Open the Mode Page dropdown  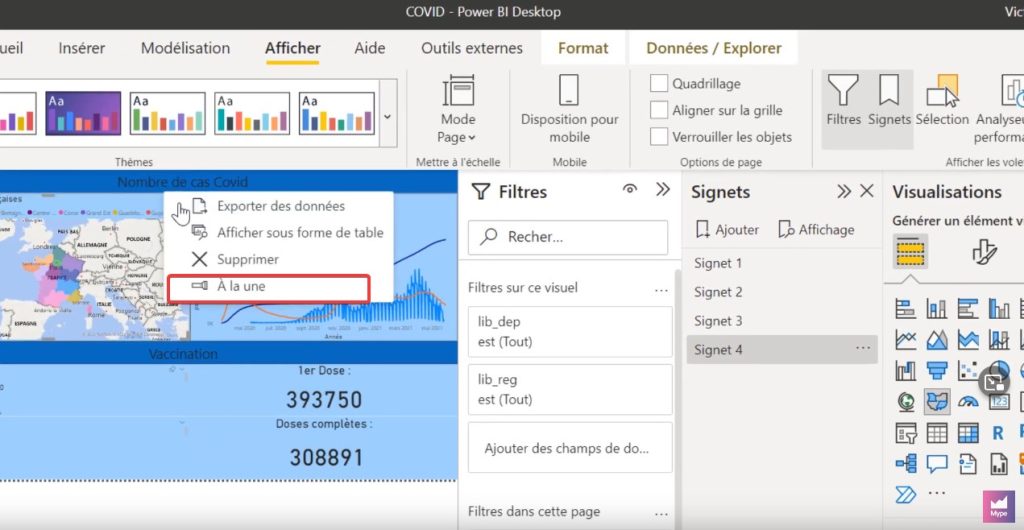tap(458, 109)
